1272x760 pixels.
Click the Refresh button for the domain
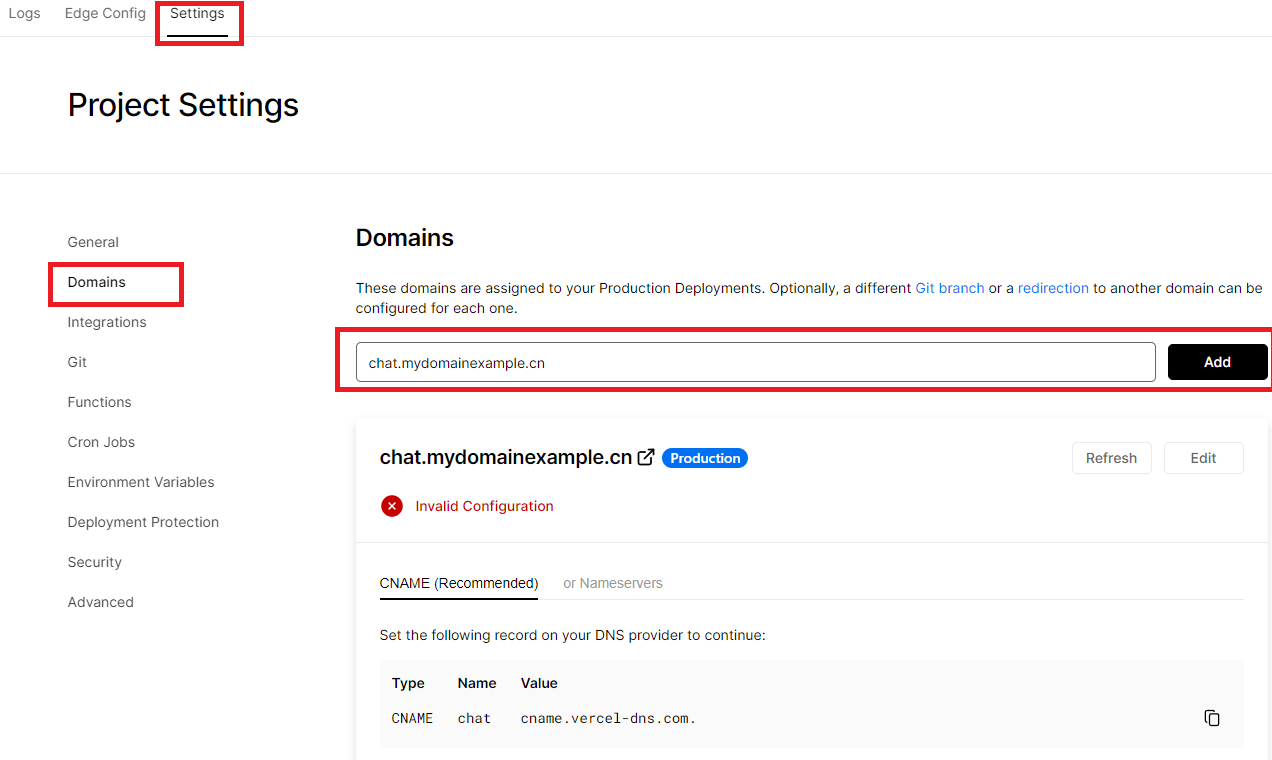click(x=1111, y=458)
